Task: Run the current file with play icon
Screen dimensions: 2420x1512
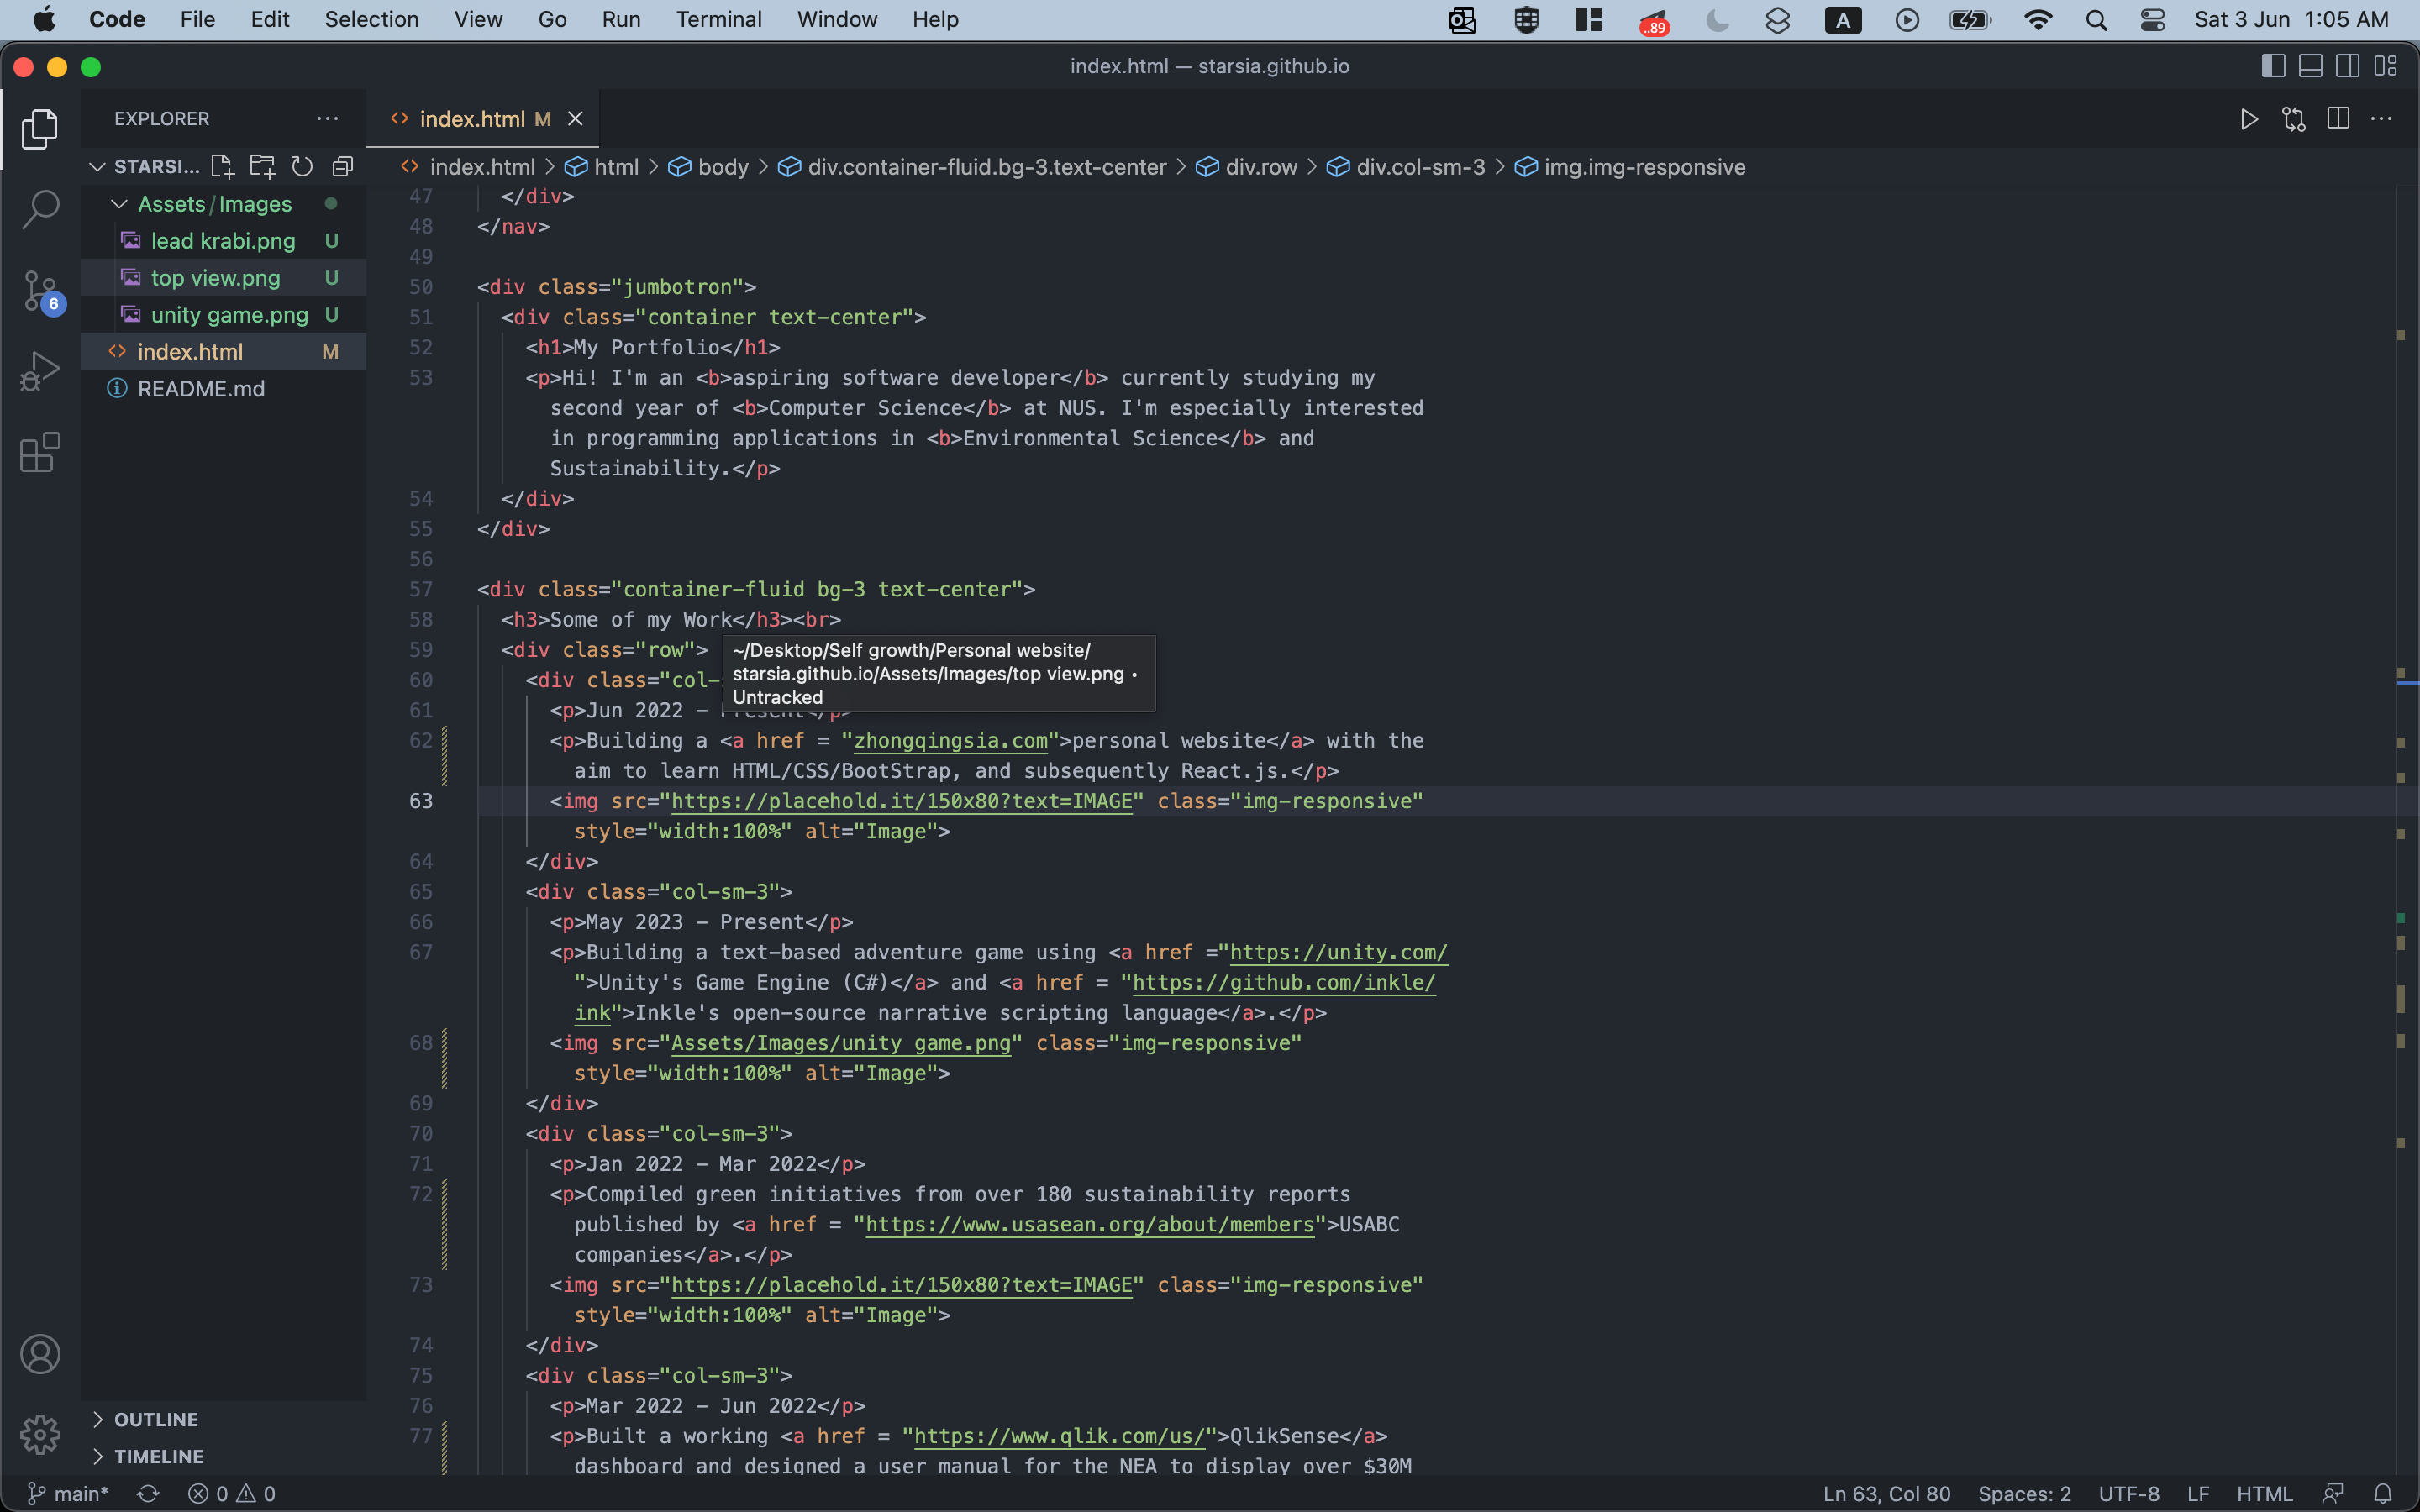Action: pos(2249,119)
